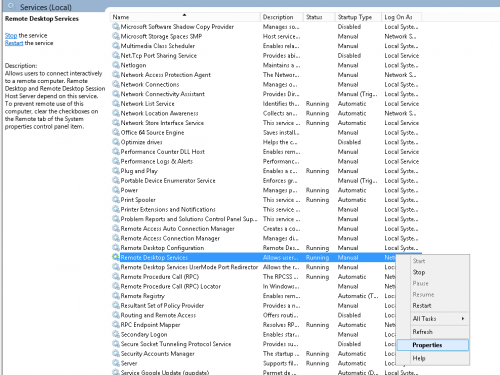500x375 pixels.
Task: Open the All Tasks submenu
Action: tap(433, 319)
